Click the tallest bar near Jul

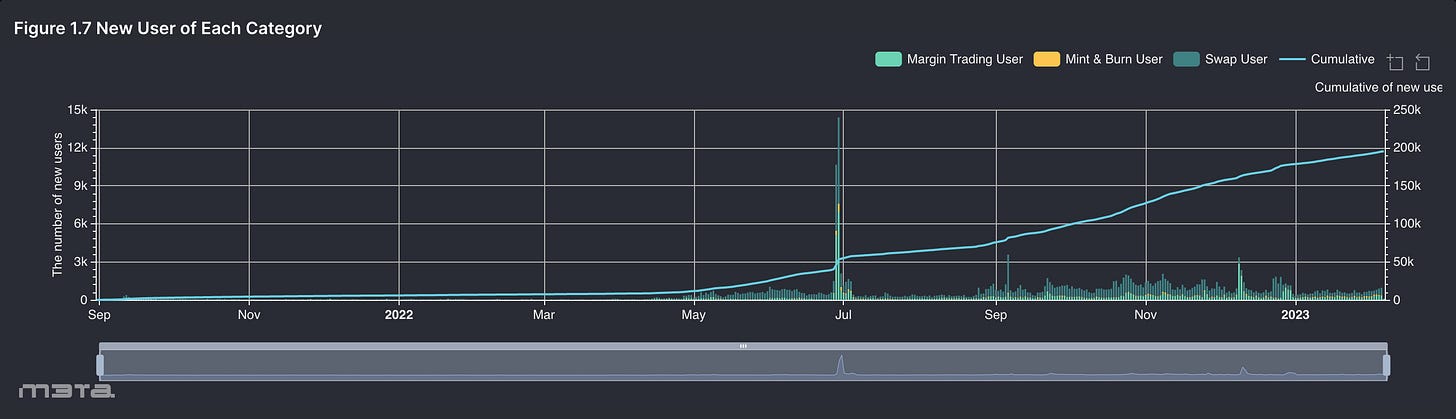[839, 208]
